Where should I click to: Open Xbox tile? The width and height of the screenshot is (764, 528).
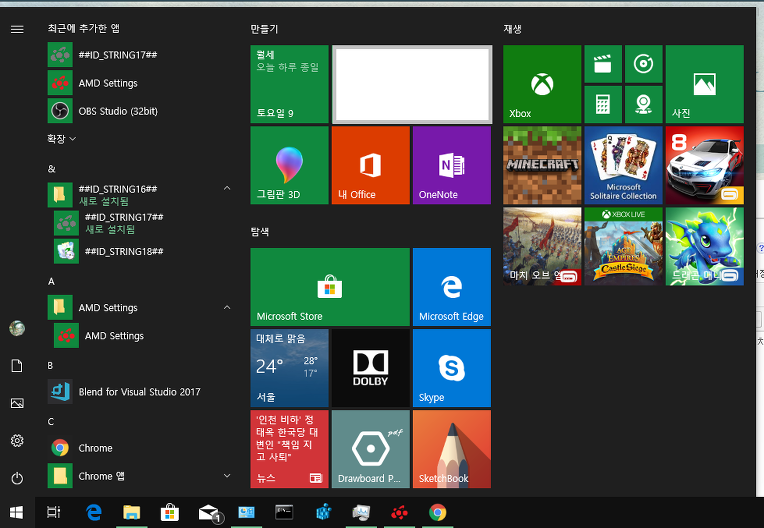pos(542,84)
